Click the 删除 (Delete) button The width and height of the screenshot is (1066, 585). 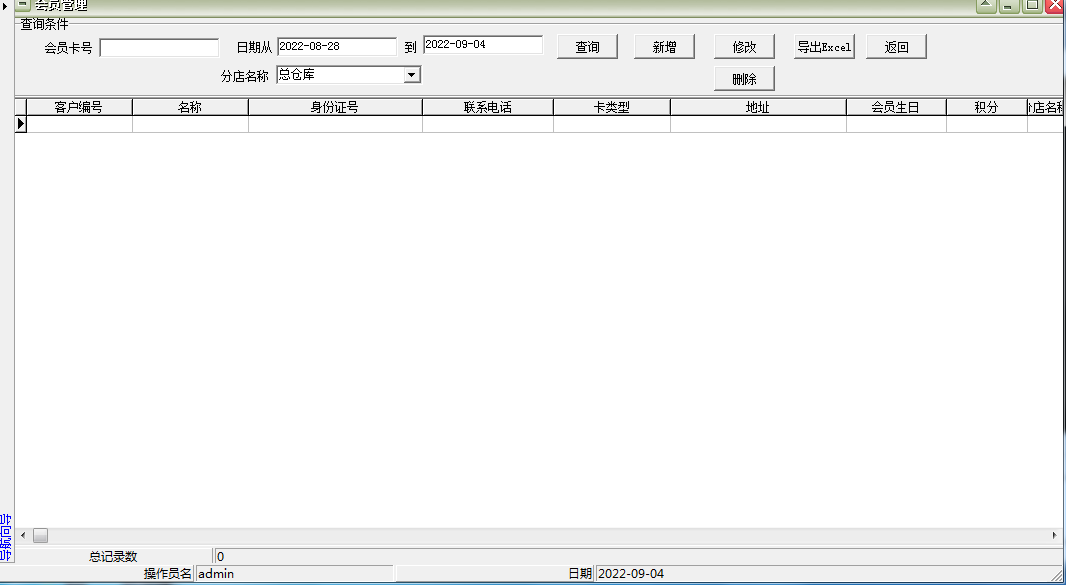pyautogui.click(x=743, y=78)
